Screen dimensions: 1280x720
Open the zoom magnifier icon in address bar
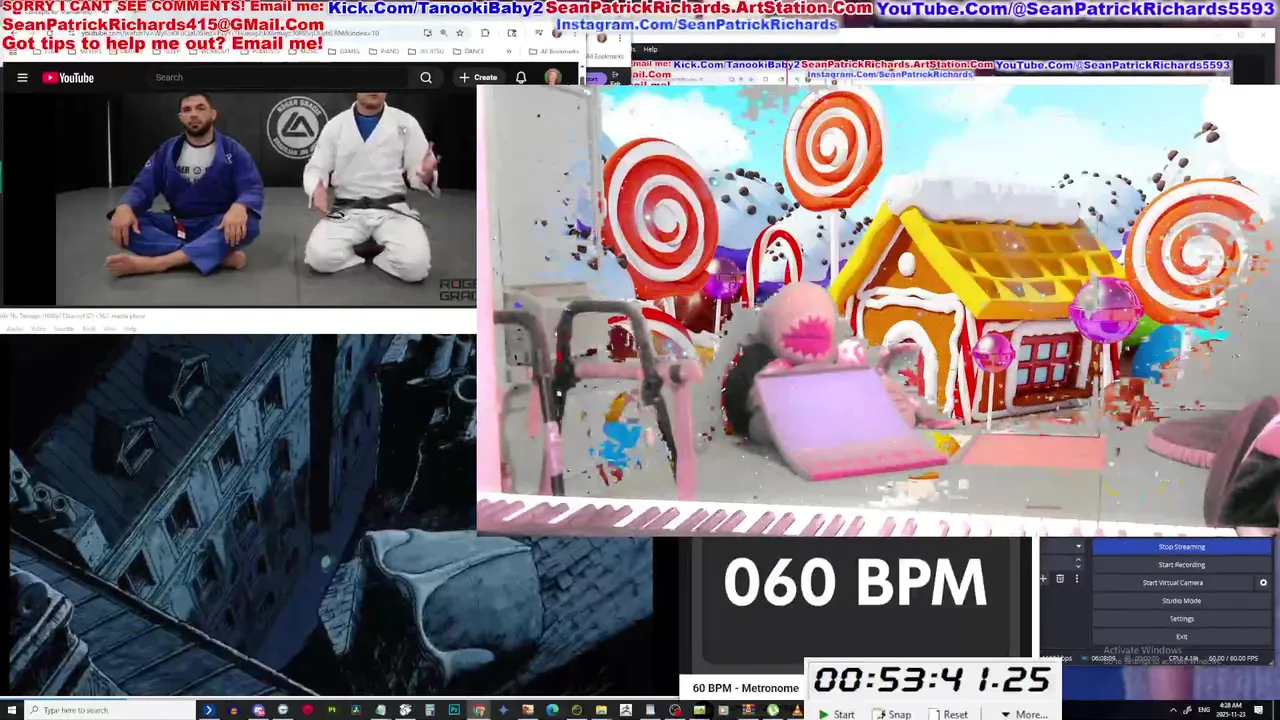pos(443,33)
